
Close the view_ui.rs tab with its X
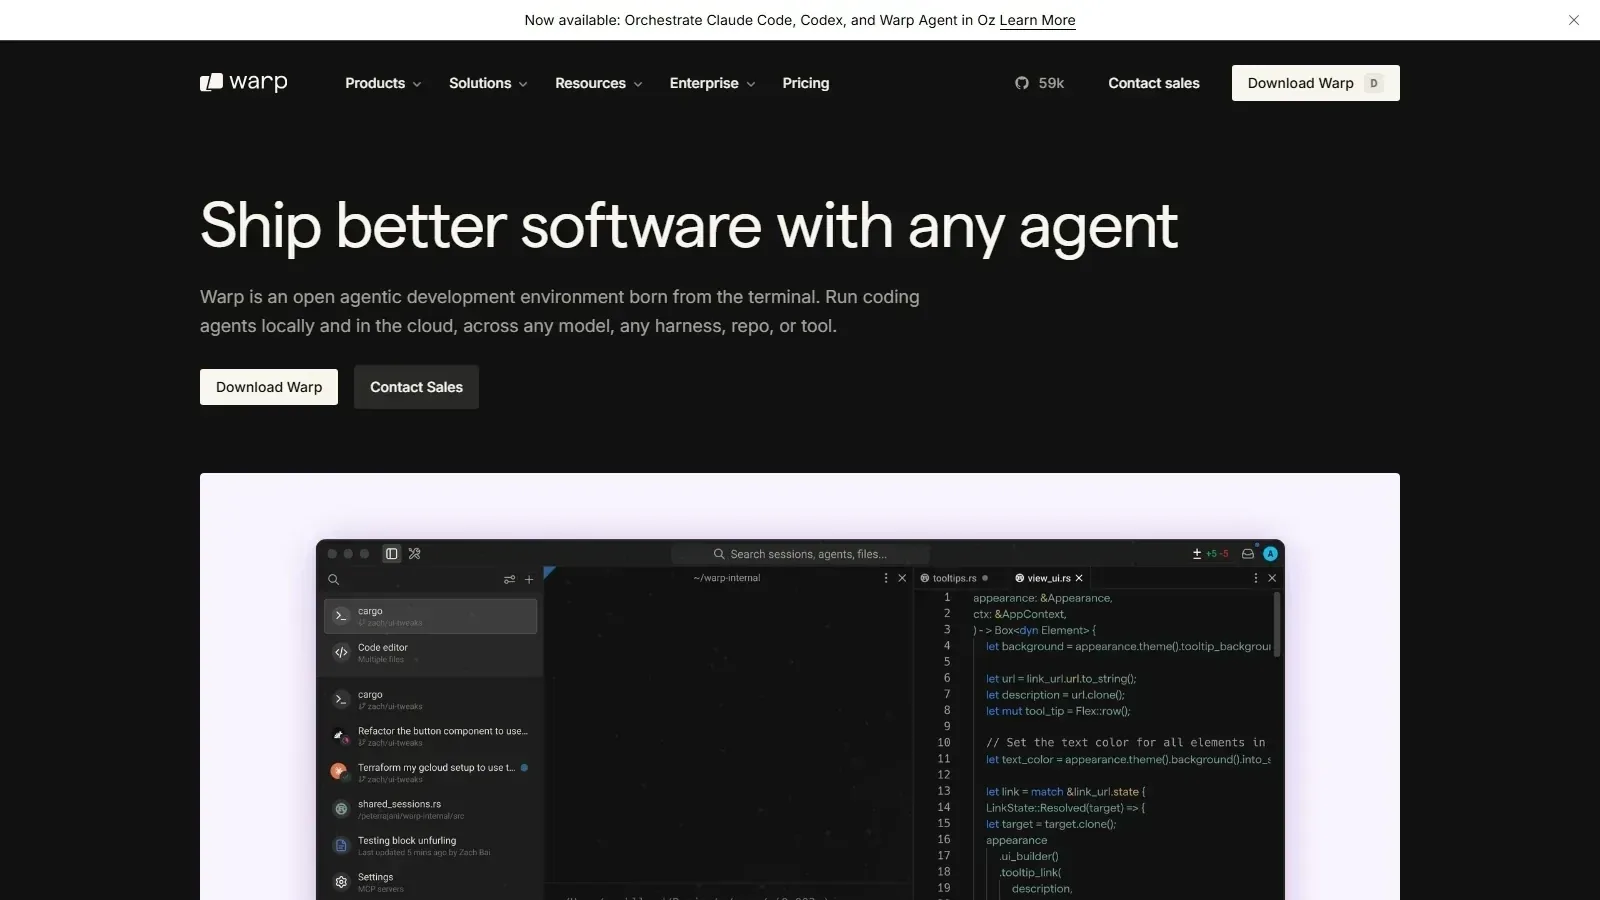coord(1079,578)
